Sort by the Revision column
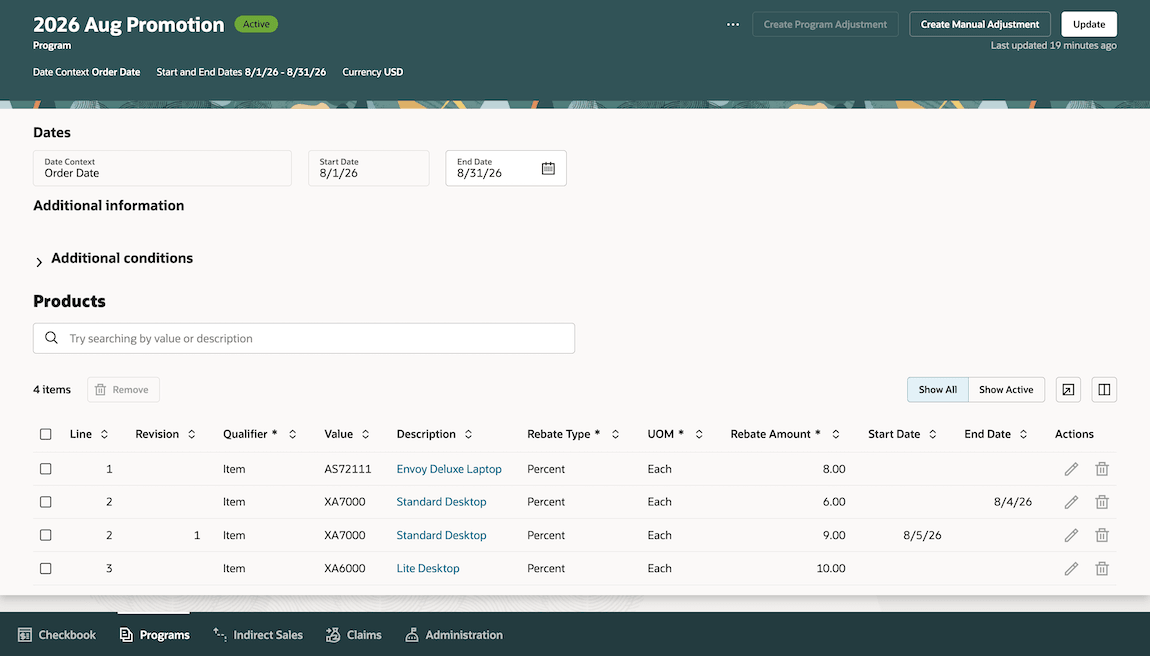Image resolution: width=1150 pixels, height=656 pixels. pos(191,434)
